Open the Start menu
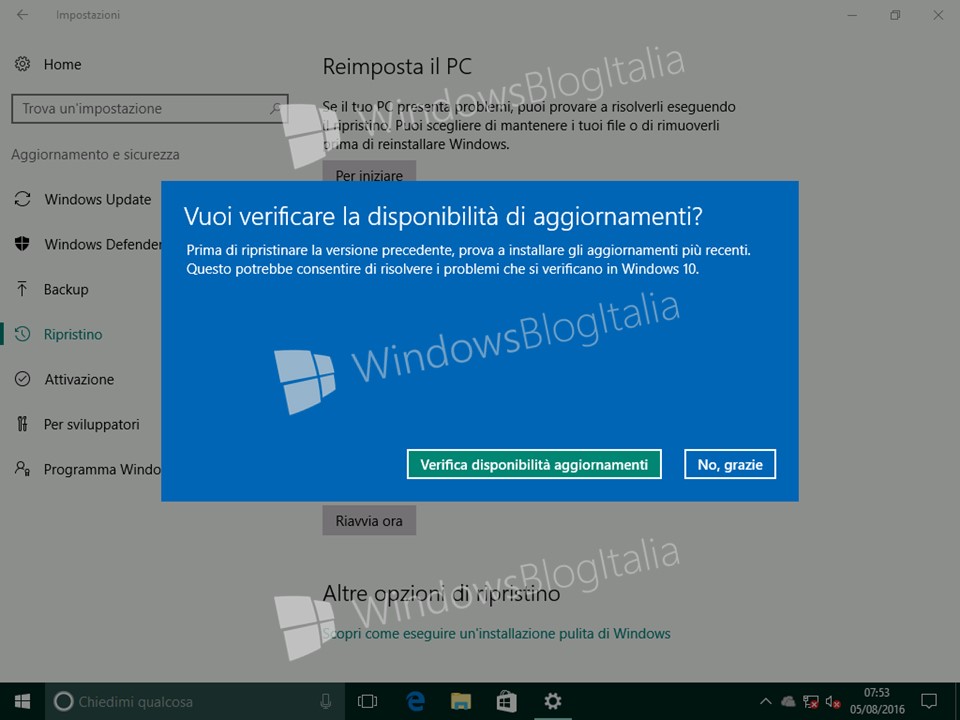This screenshot has width=960, height=720. coord(22,701)
